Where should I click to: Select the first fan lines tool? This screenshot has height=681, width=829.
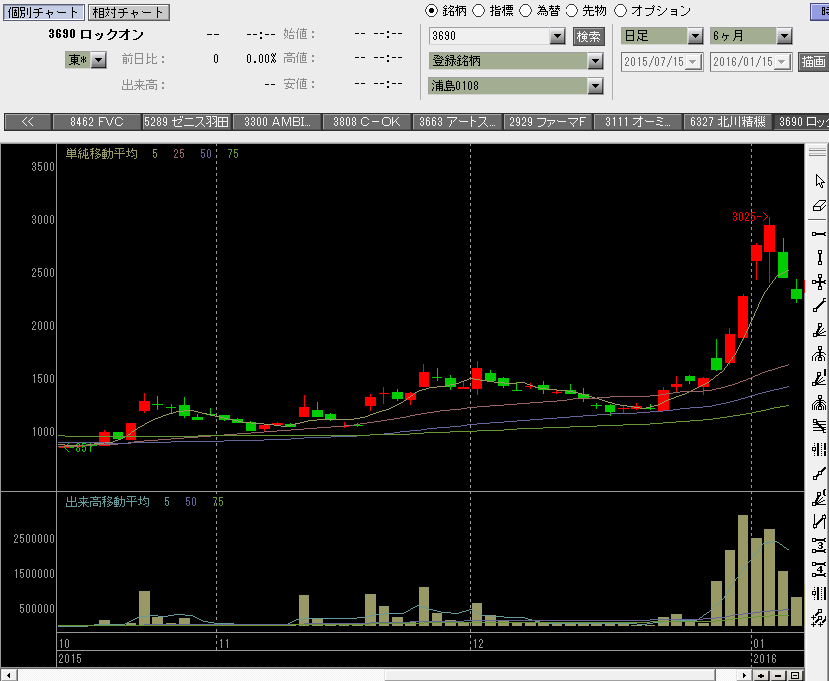(819, 330)
